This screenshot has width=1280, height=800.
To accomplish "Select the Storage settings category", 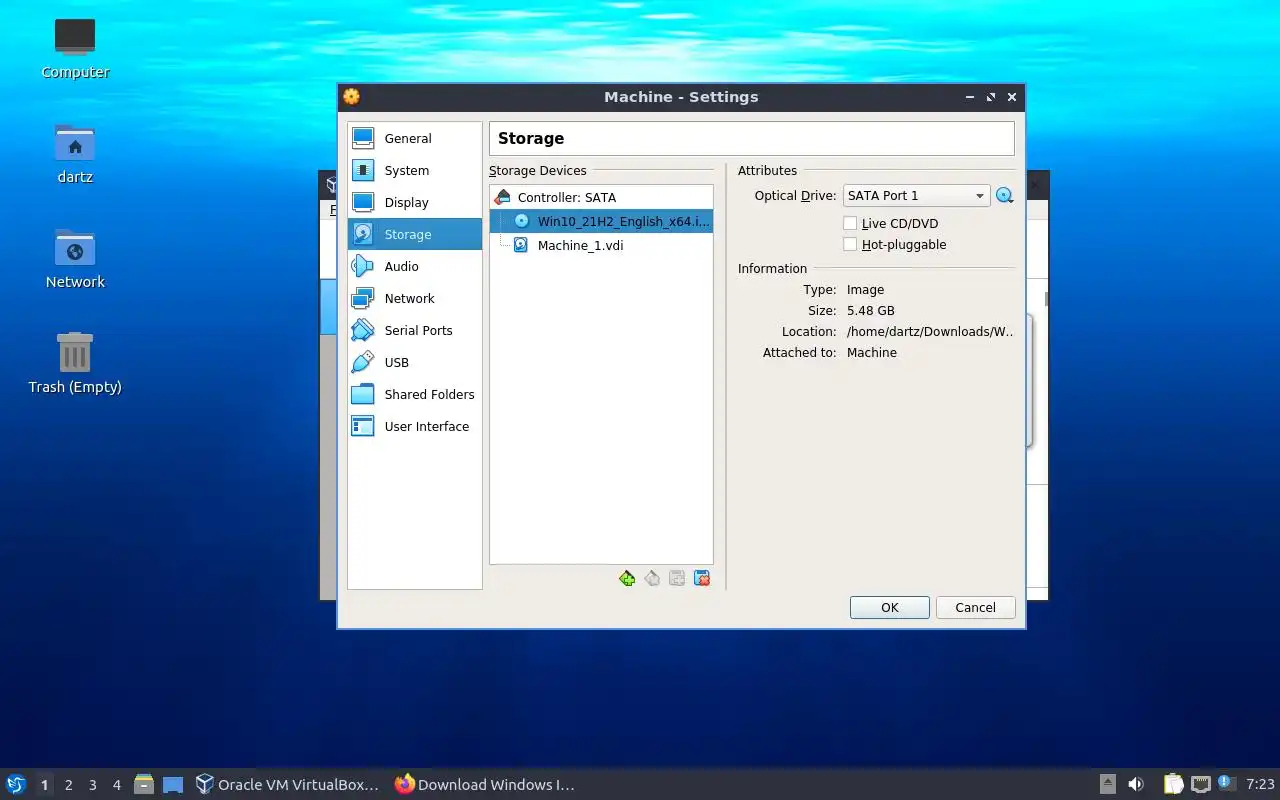I will coord(414,234).
